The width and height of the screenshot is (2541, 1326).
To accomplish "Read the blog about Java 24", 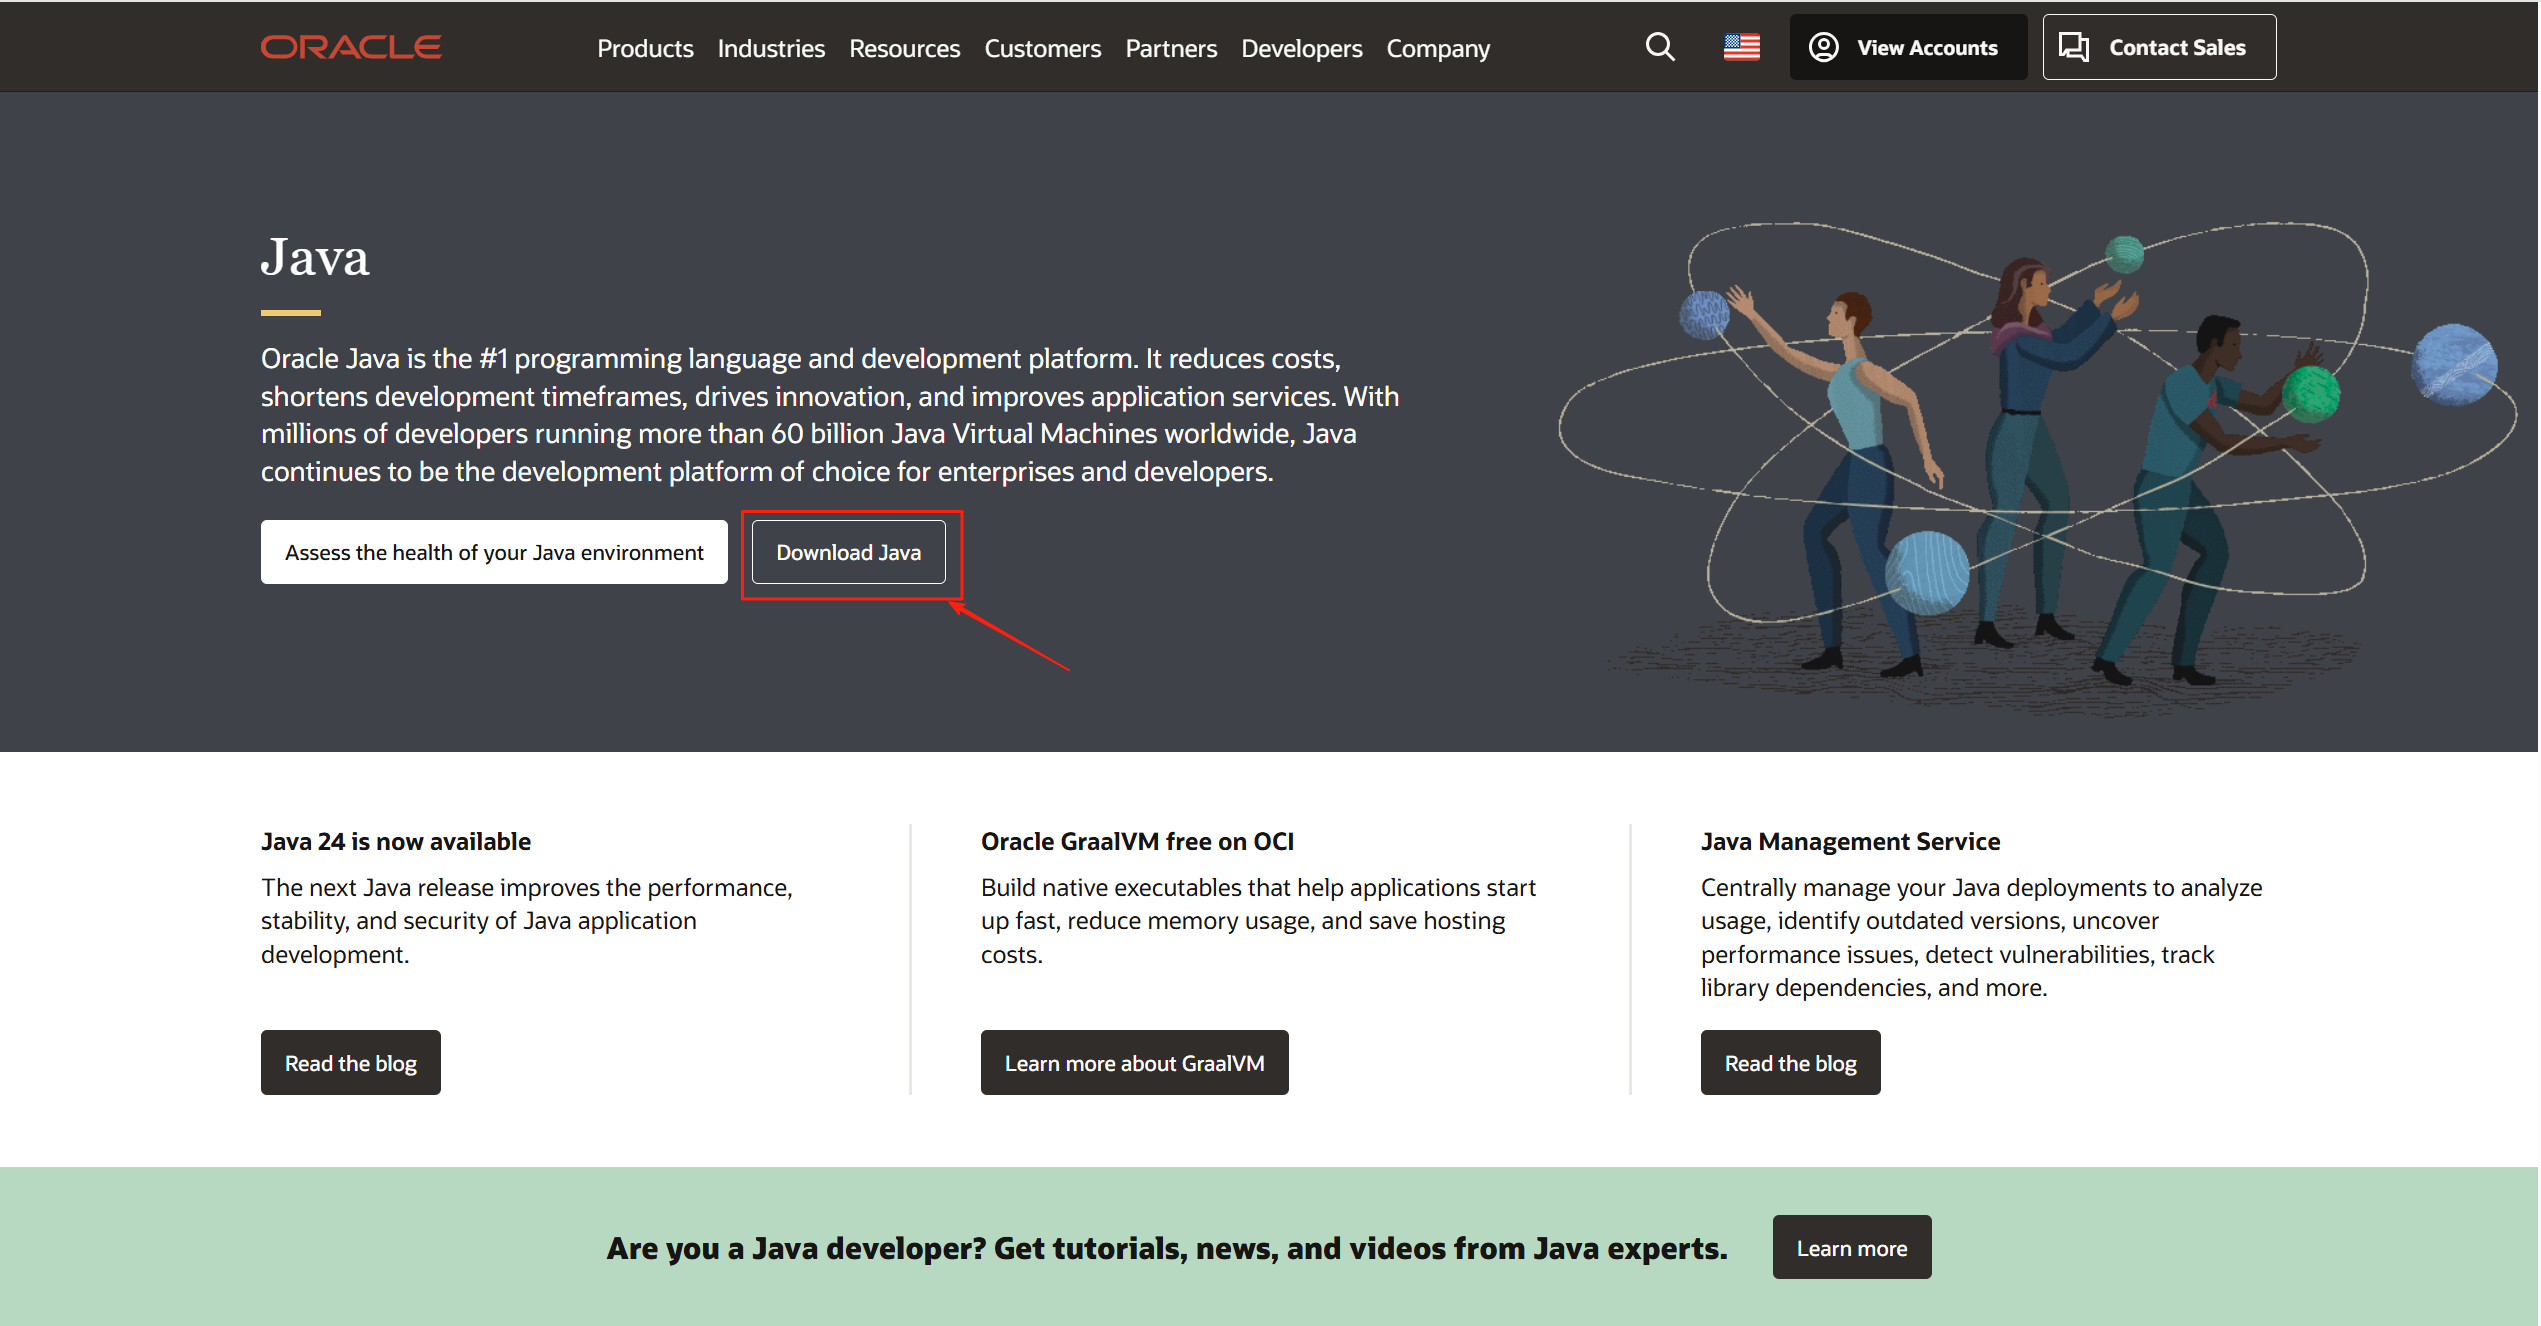I will 350,1063.
